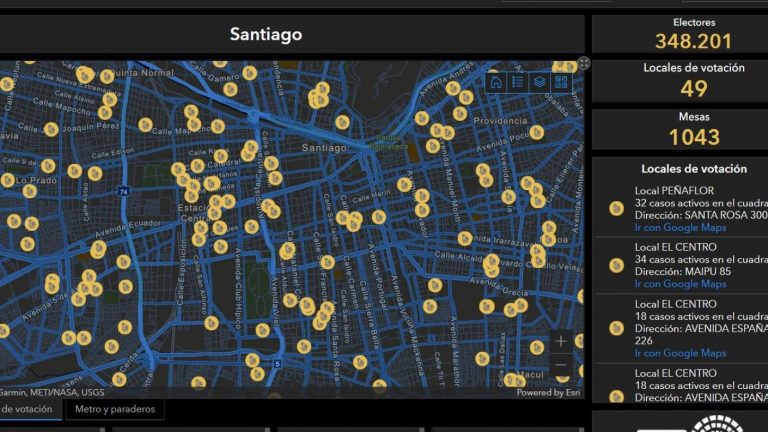The height and width of the screenshot is (432, 768).
Task: Zoom out using the minus button
Action: pos(561,366)
